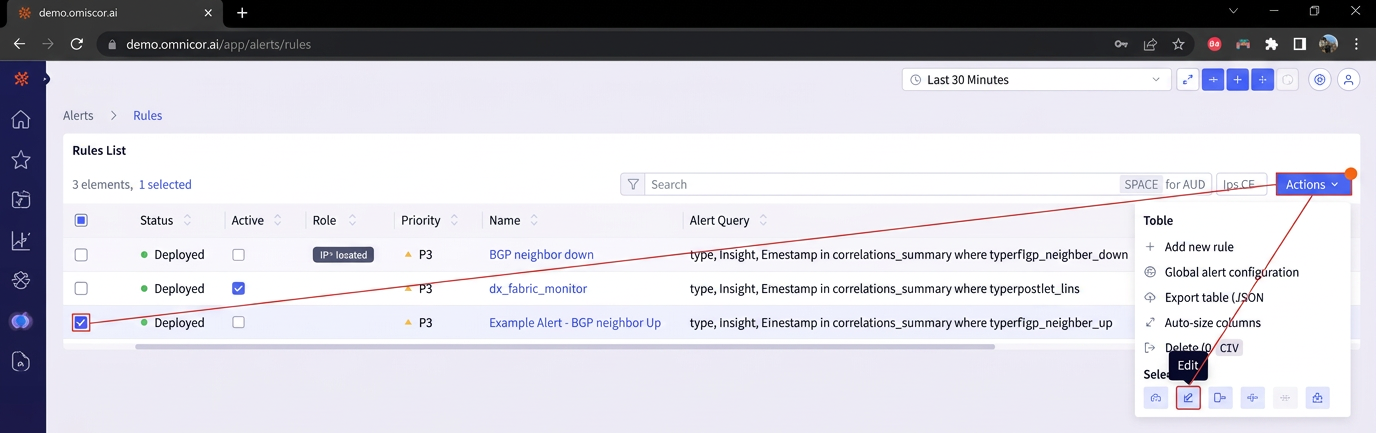1376x433 pixels.
Task: Open the chart analytics sidebar icon
Action: click(21, 240)
